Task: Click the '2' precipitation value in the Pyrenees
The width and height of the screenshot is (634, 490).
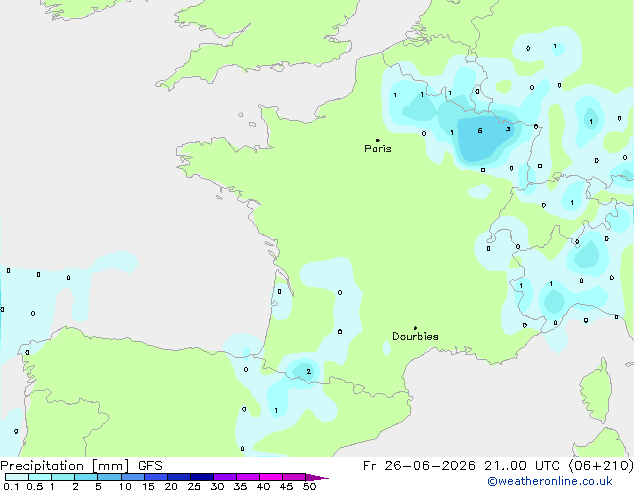Action: (309, 371)
